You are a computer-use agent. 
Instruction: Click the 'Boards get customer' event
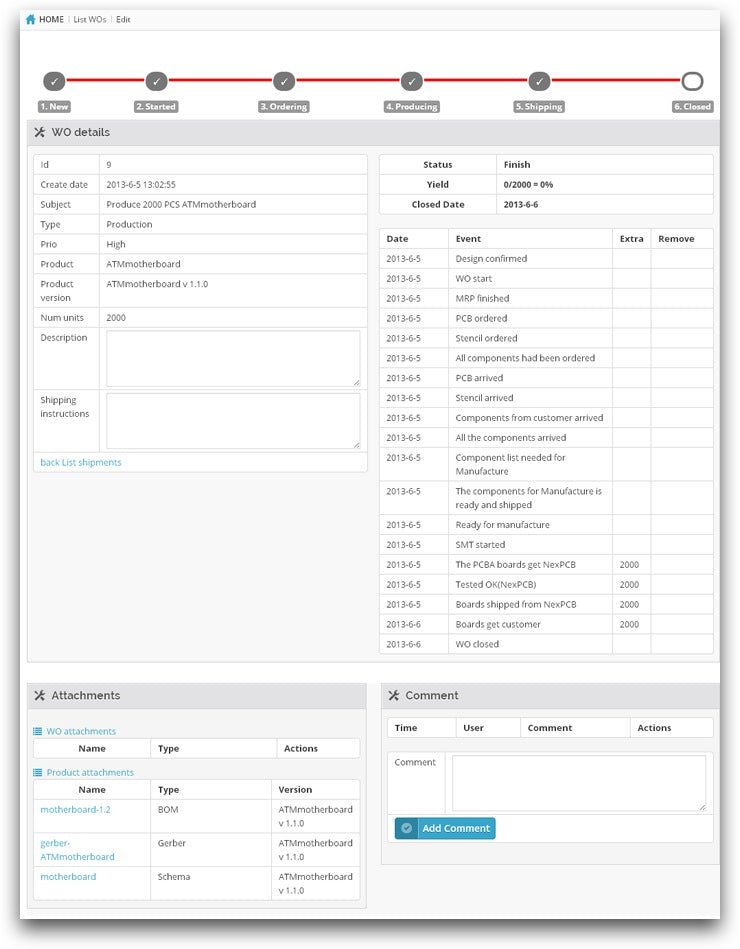point(498,625)
